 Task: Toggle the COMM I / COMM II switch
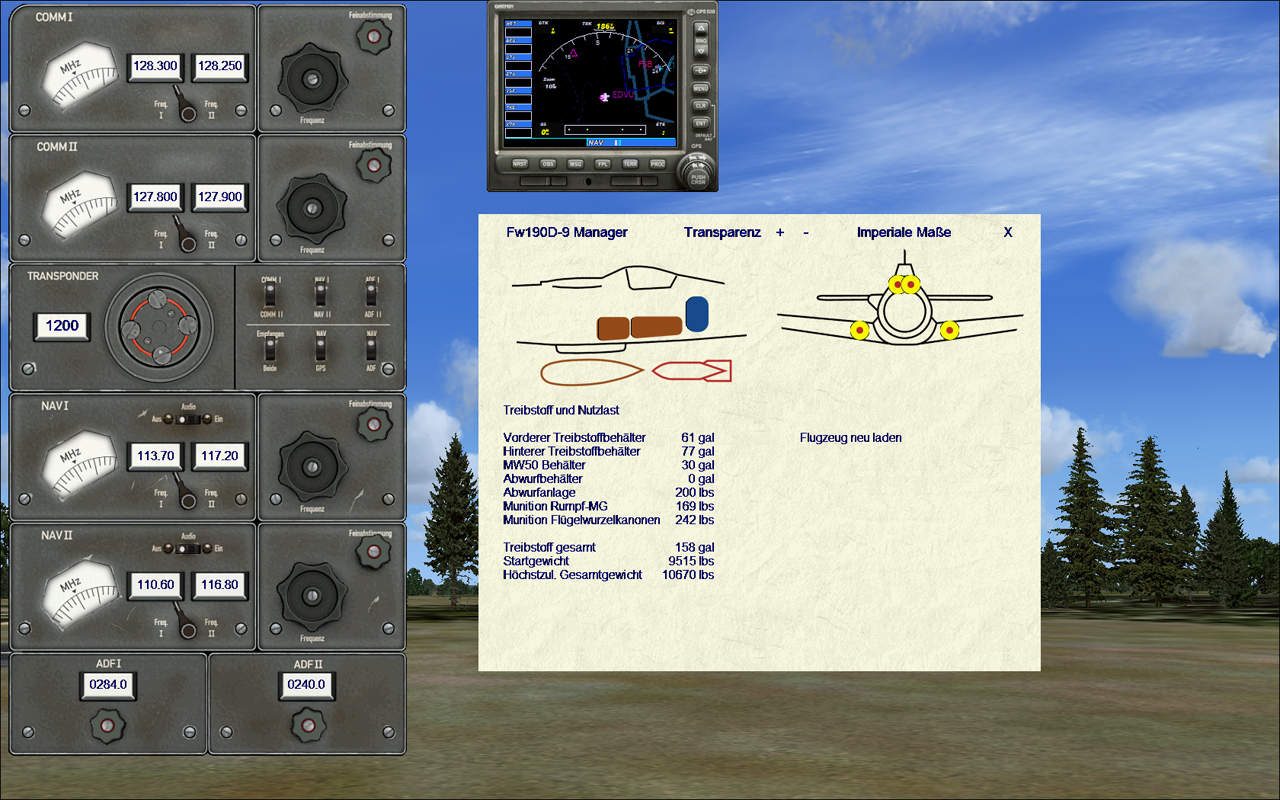point(270,293)
